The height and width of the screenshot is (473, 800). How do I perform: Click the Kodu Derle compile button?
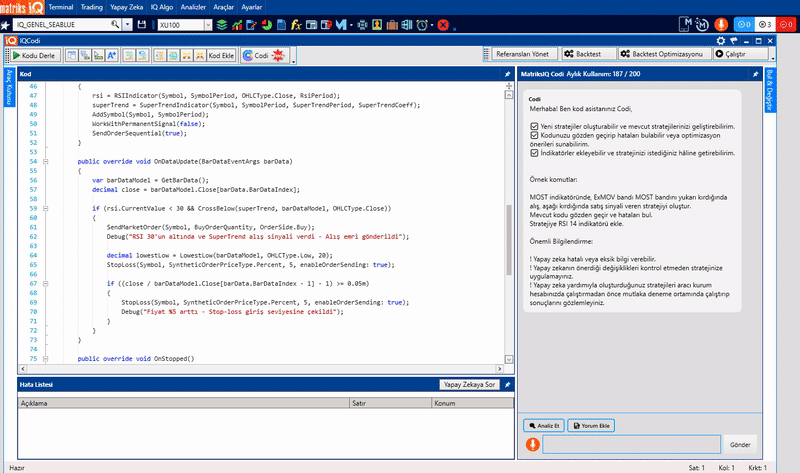click(35, 55)
